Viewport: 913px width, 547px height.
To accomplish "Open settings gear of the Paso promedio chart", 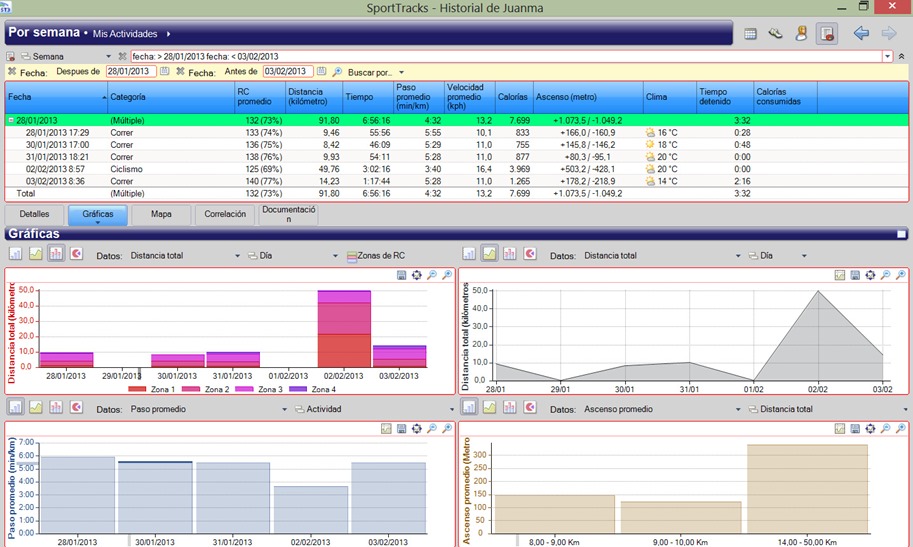I will pos(416,429).
